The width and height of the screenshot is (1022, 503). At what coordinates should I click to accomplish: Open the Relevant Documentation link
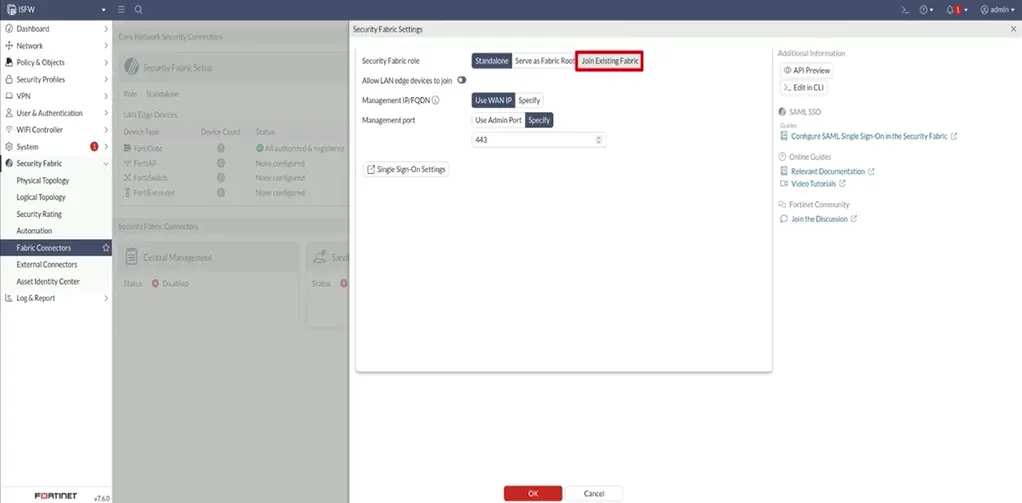point(828,171)
